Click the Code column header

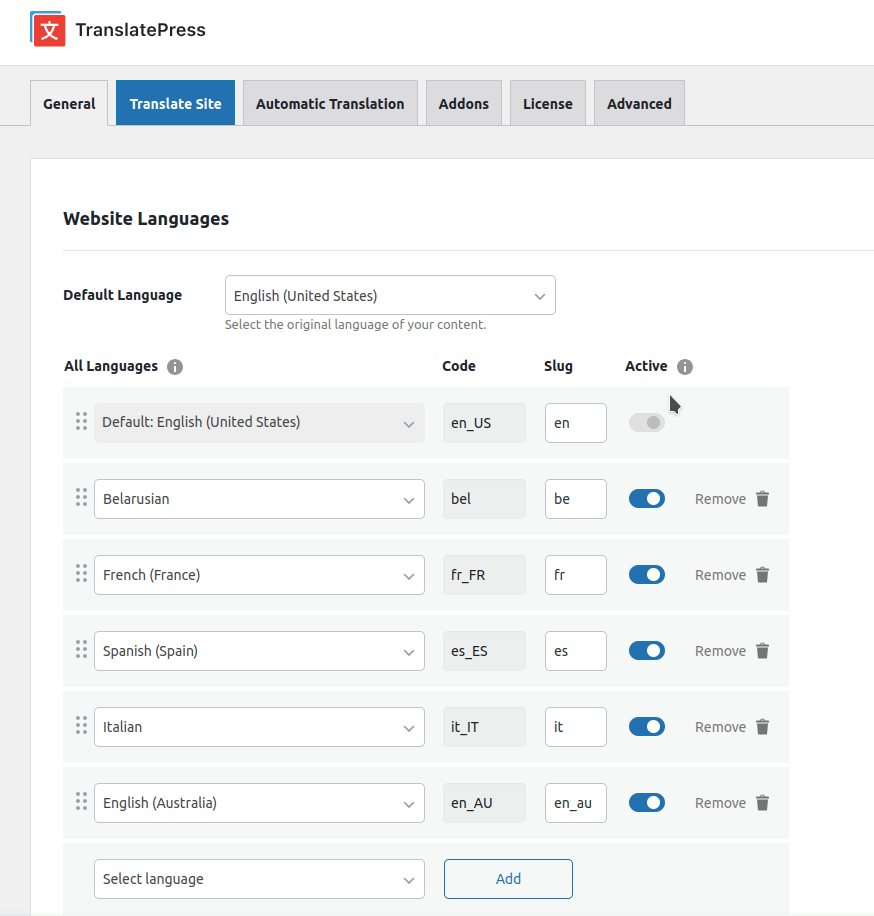459,366
